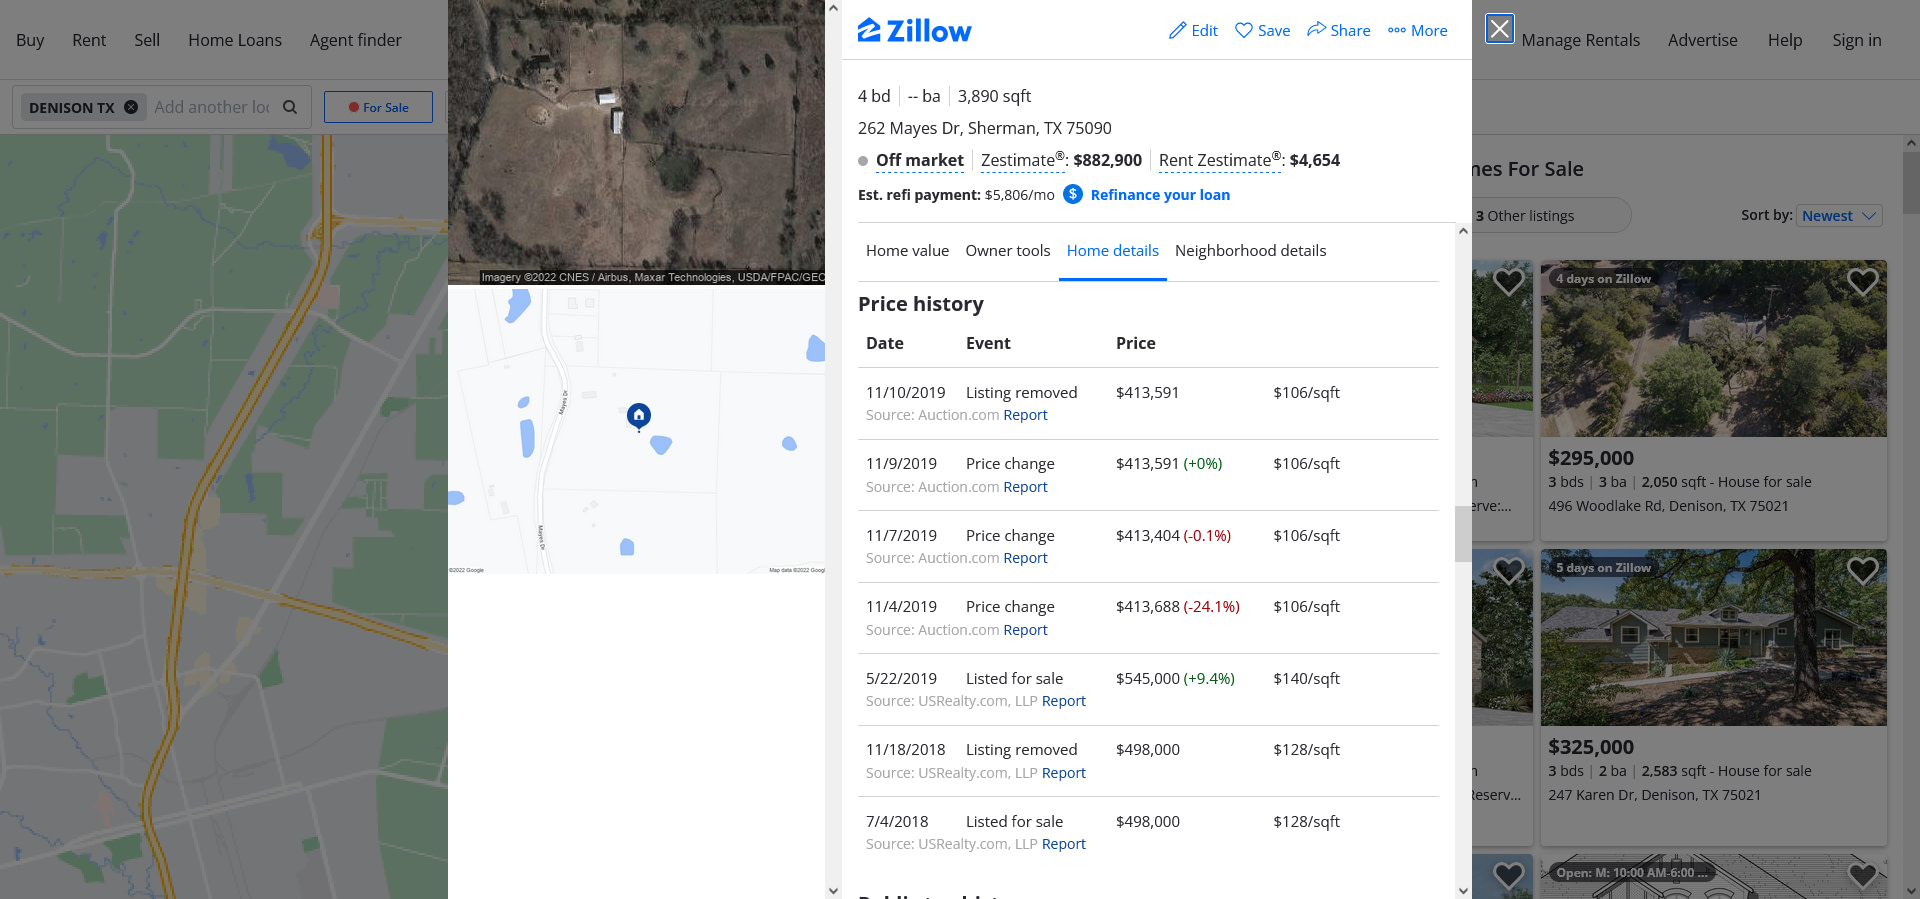Open the More options menu
The image size is (1920, 899).
[x=1417, y=31]
